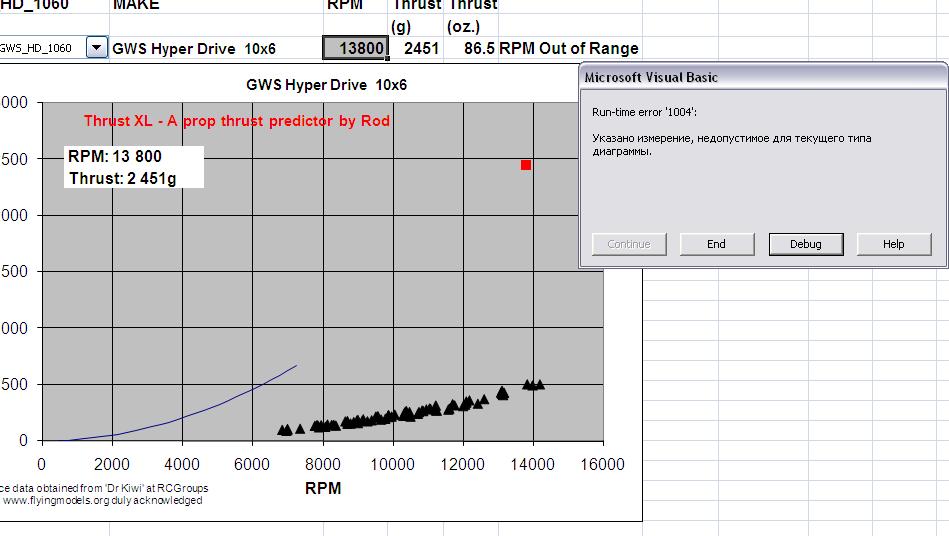Select the RPM input cell showing 13800

click(x=355, y=48)
